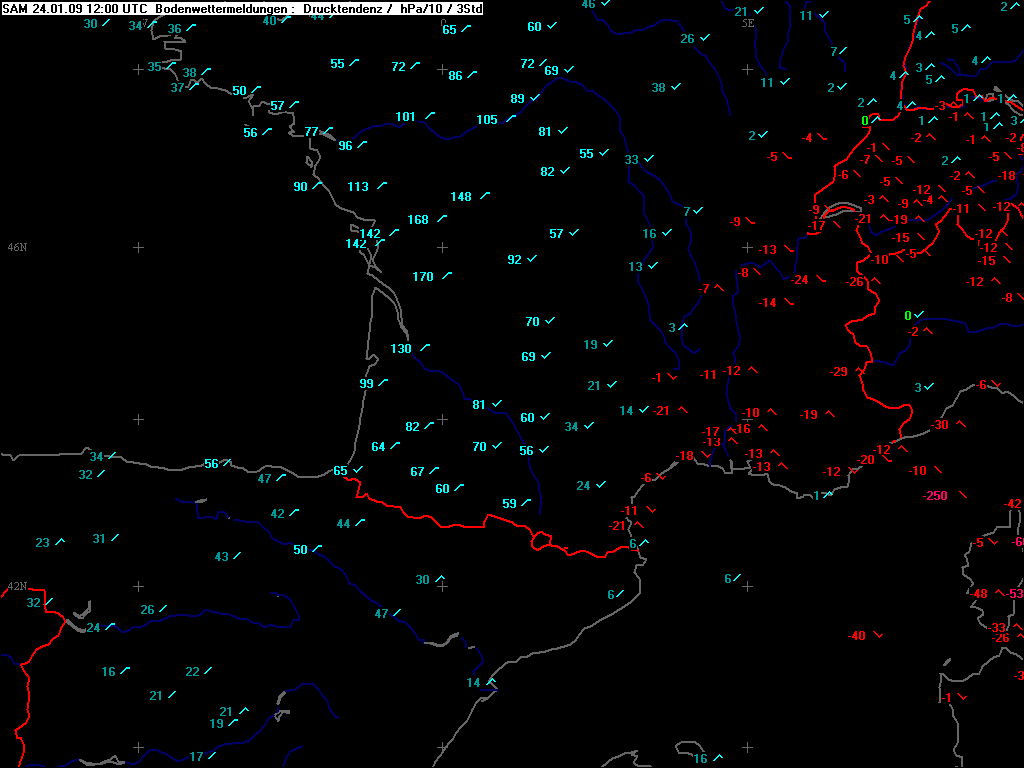This screenshot has height=768, width=1024.
Task: Click the tendency symbol beside value 92
Action: [532, 259]
